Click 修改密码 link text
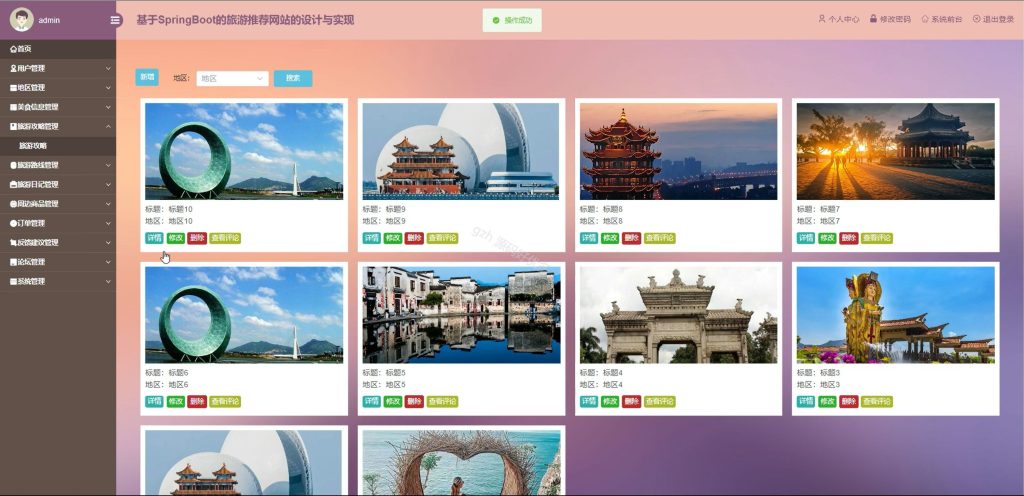This screenshot has width=1024, height=496. coord(895,20)
